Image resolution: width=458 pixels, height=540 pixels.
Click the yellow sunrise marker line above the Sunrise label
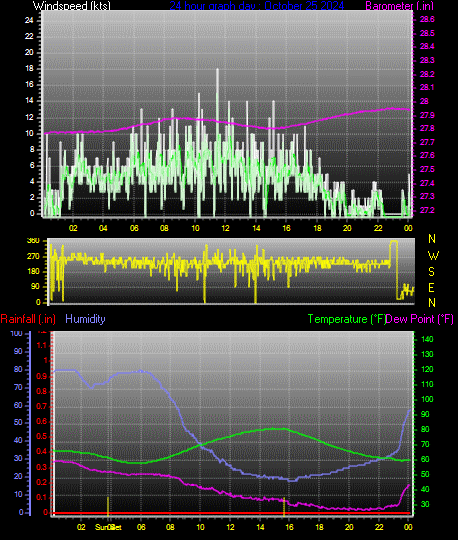[x=108, y=507]
